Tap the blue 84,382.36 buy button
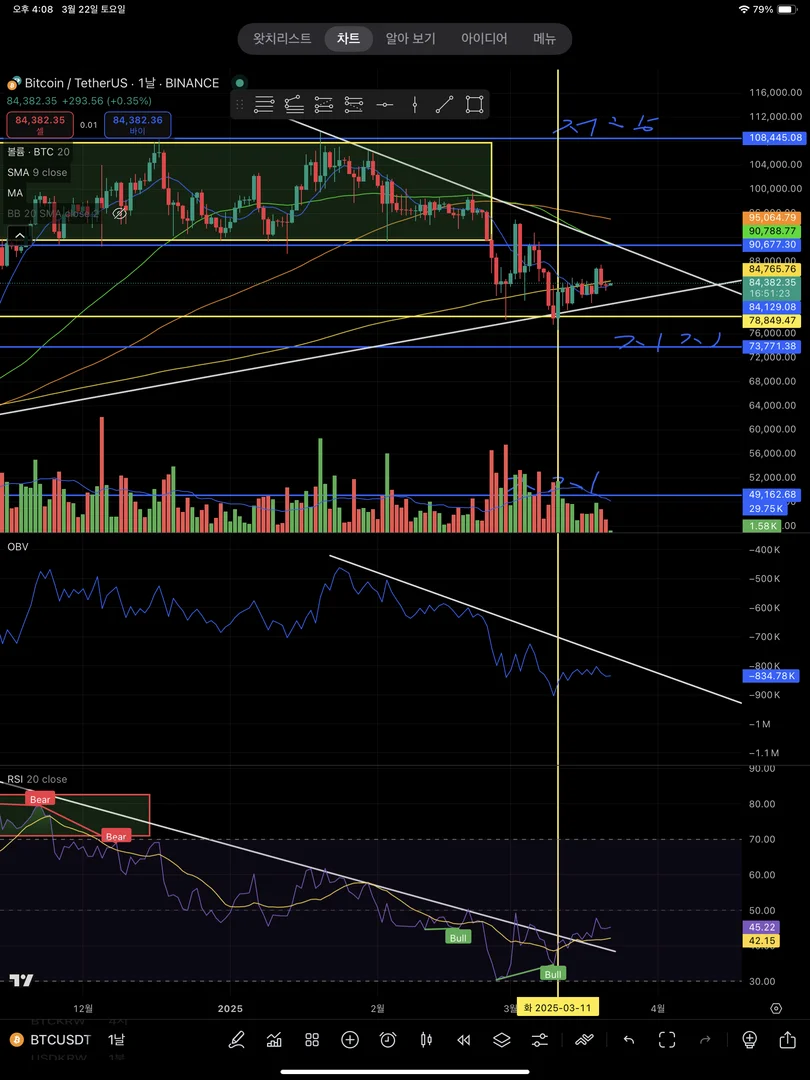 [x=138, y=125]
